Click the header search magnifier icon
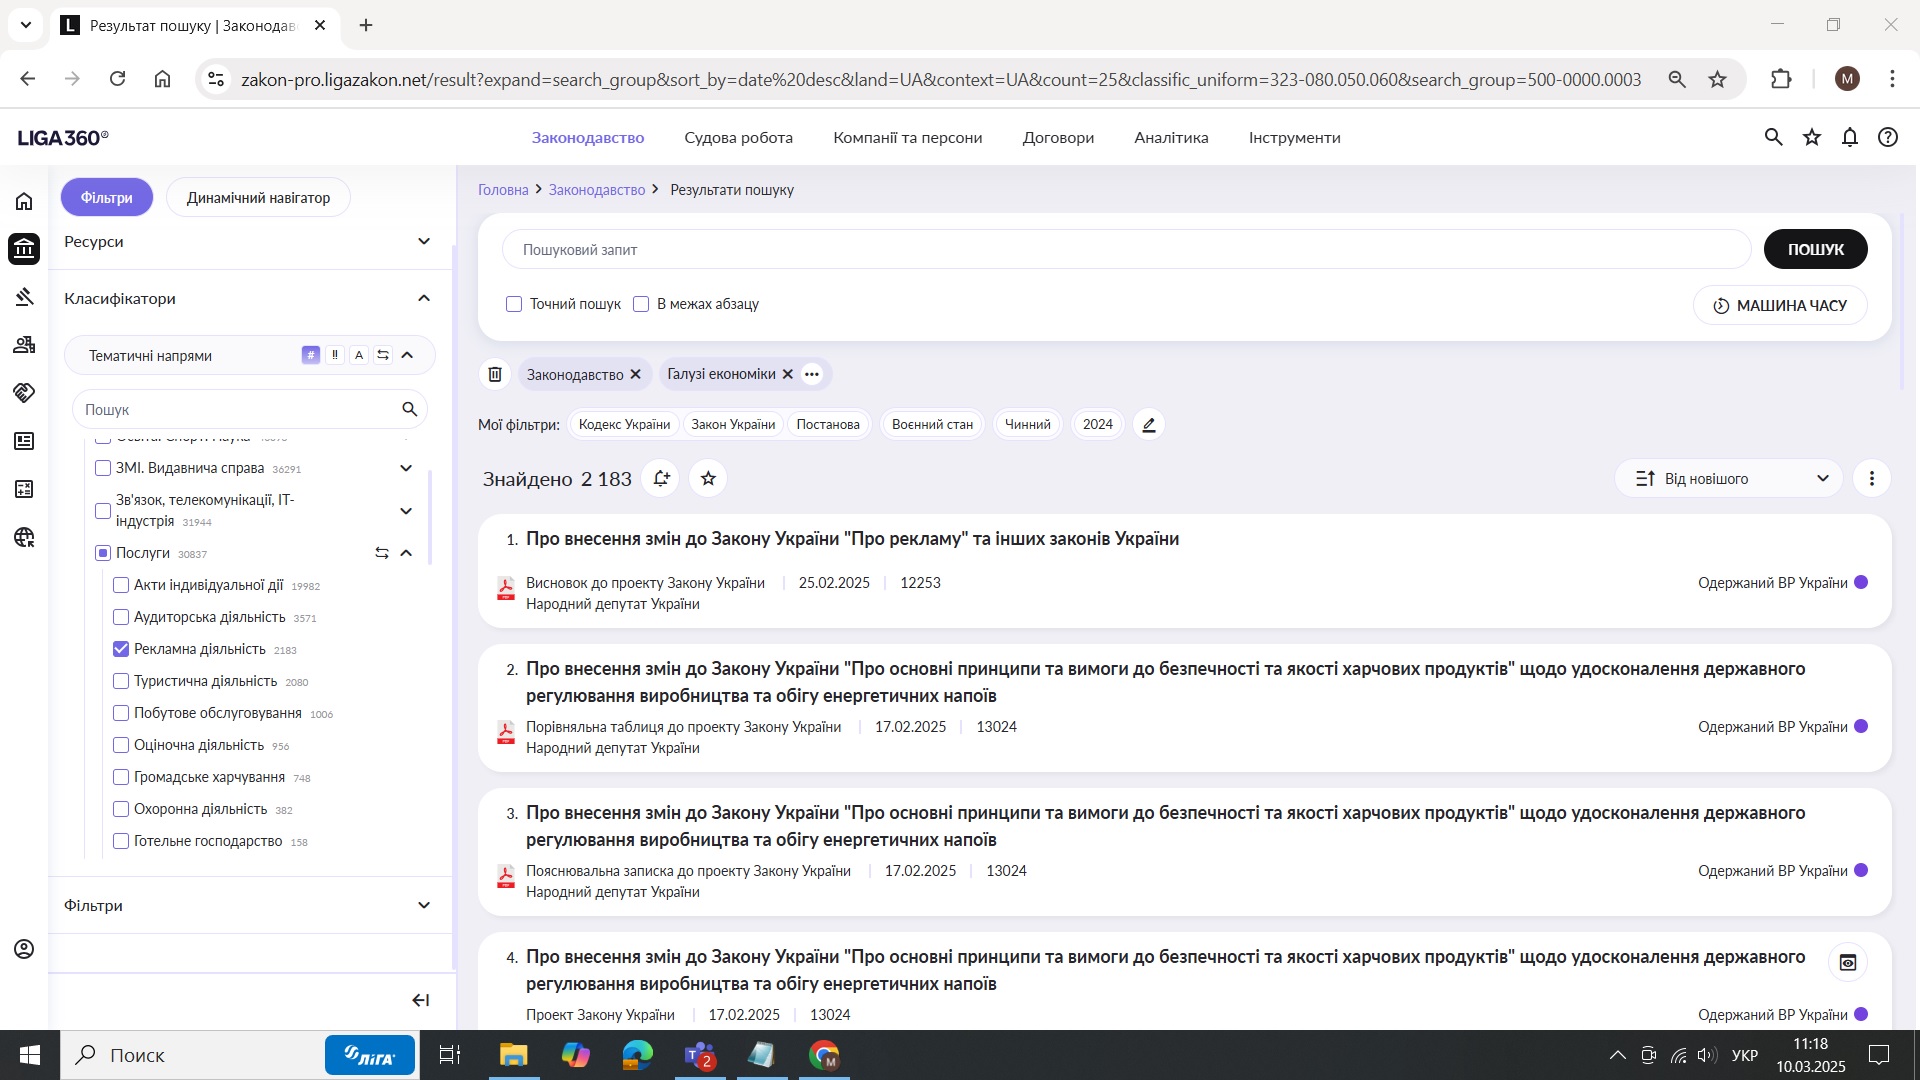 (1774, 138)
